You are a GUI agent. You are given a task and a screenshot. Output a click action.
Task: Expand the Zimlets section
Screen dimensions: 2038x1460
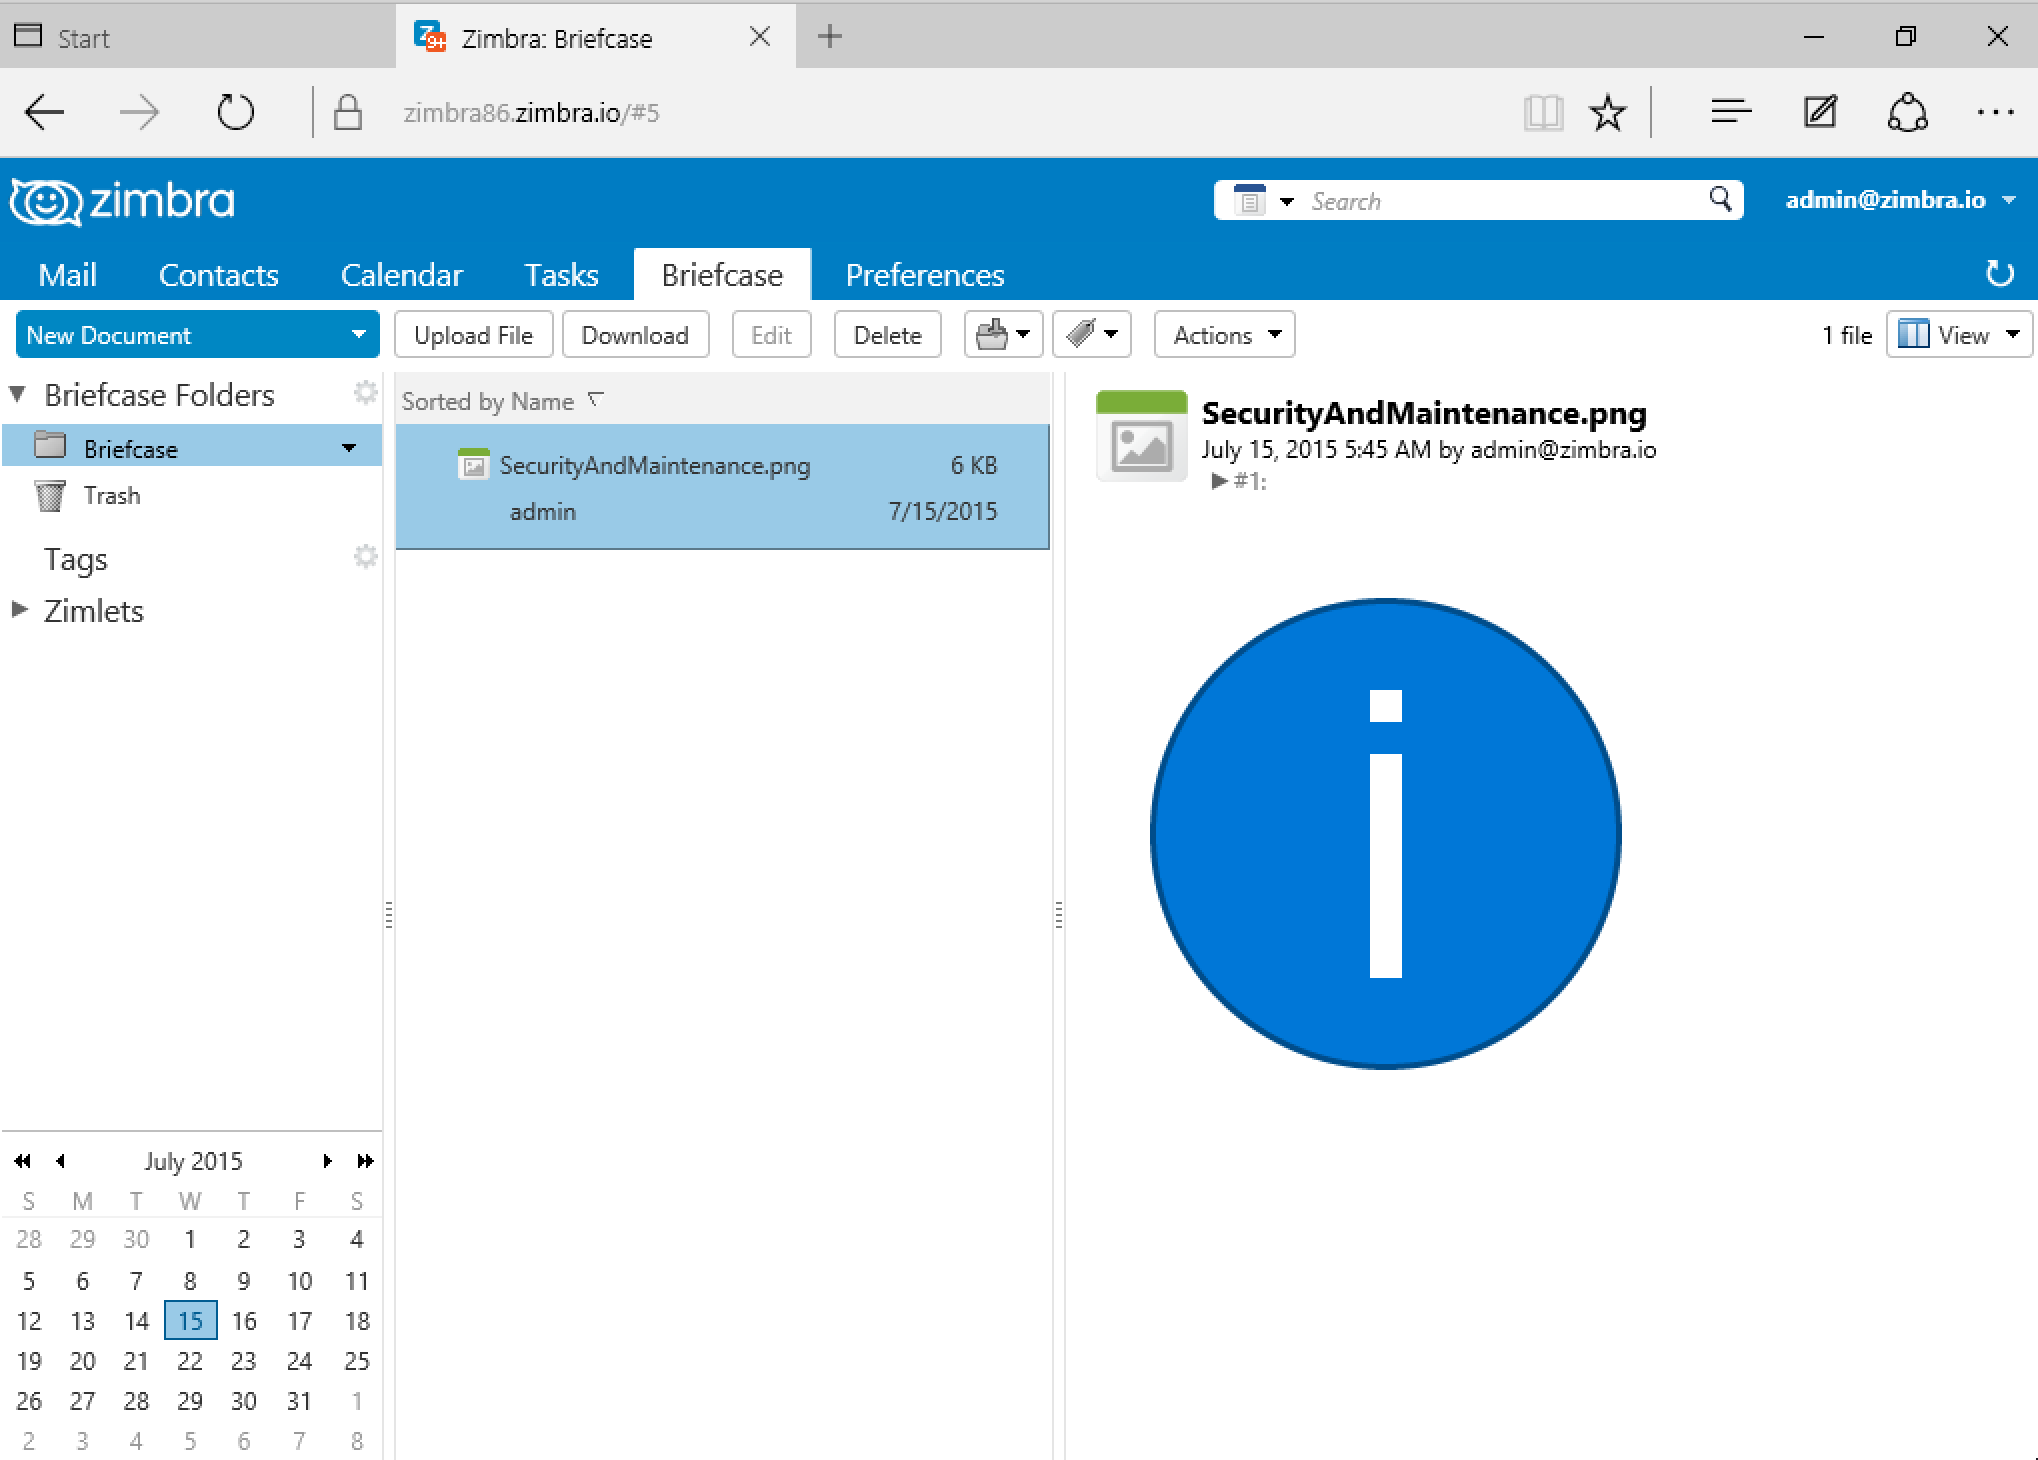[x=19, y=610]
